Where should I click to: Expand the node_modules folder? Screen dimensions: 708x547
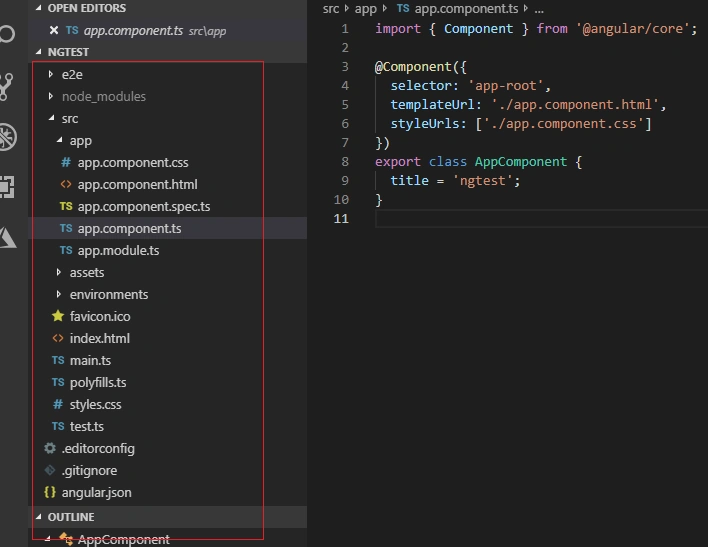tap(51, 96)
